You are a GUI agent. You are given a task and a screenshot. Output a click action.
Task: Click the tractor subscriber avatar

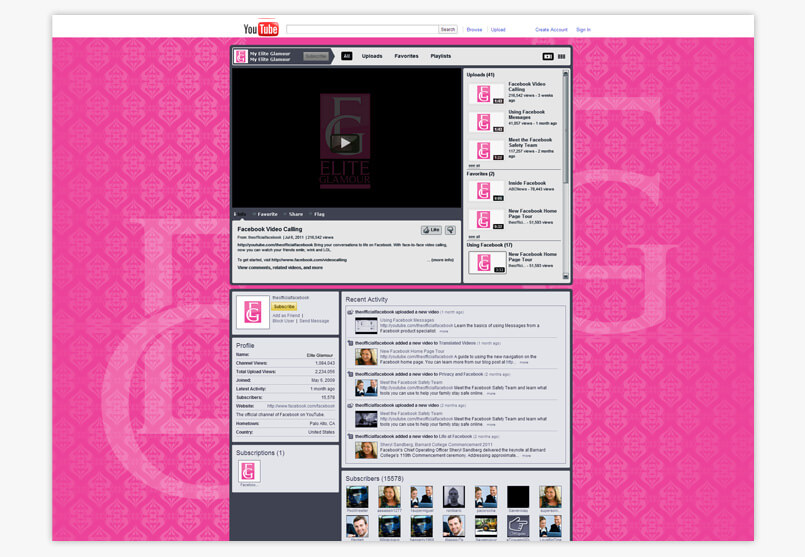click(486, 526)
